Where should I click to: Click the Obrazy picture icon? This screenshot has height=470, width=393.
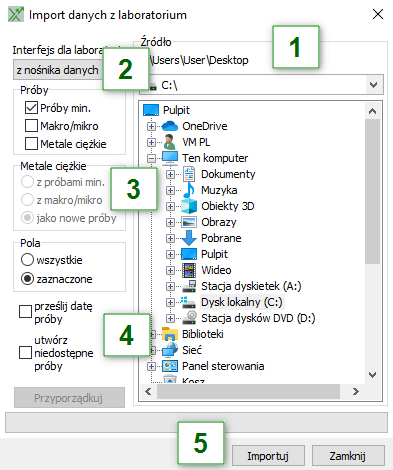coord(189,222)
